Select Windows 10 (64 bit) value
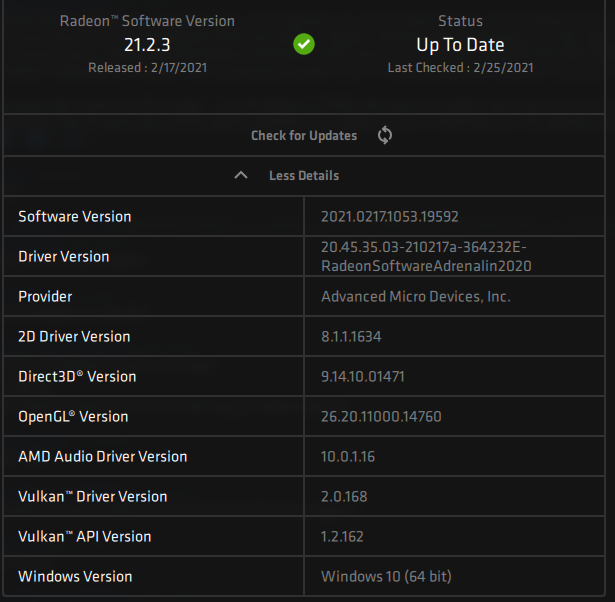This screenshot has height=602, width=615. coord(386,577)
